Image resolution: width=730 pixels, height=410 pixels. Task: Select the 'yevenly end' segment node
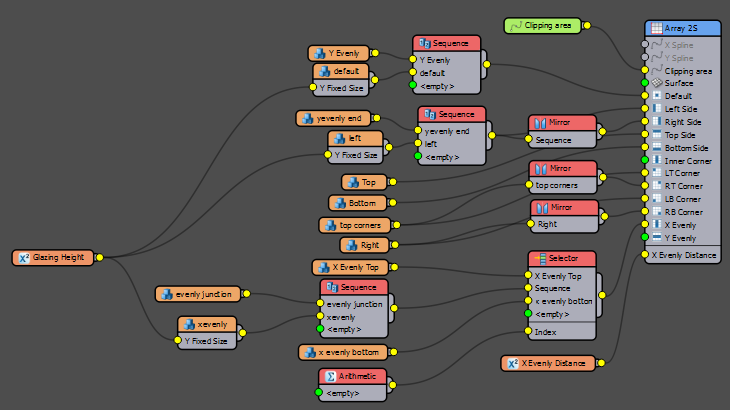point(333,119)
